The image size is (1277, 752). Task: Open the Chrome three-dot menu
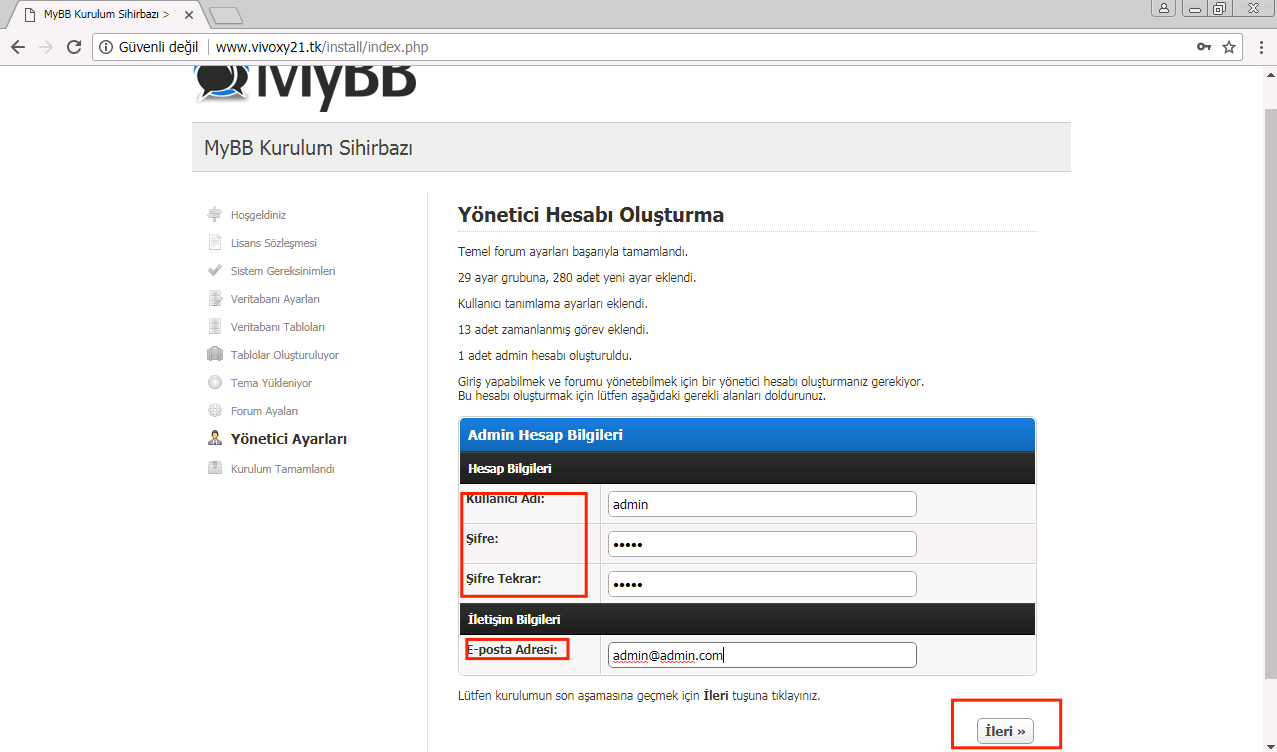pyautogui.click(x=1259, y=47)
